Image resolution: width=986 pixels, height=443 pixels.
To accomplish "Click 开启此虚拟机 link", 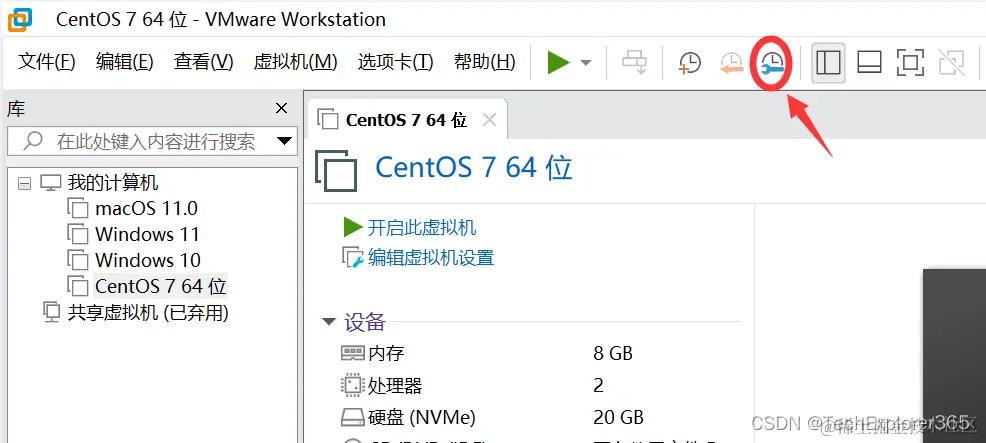I will 422,227.
